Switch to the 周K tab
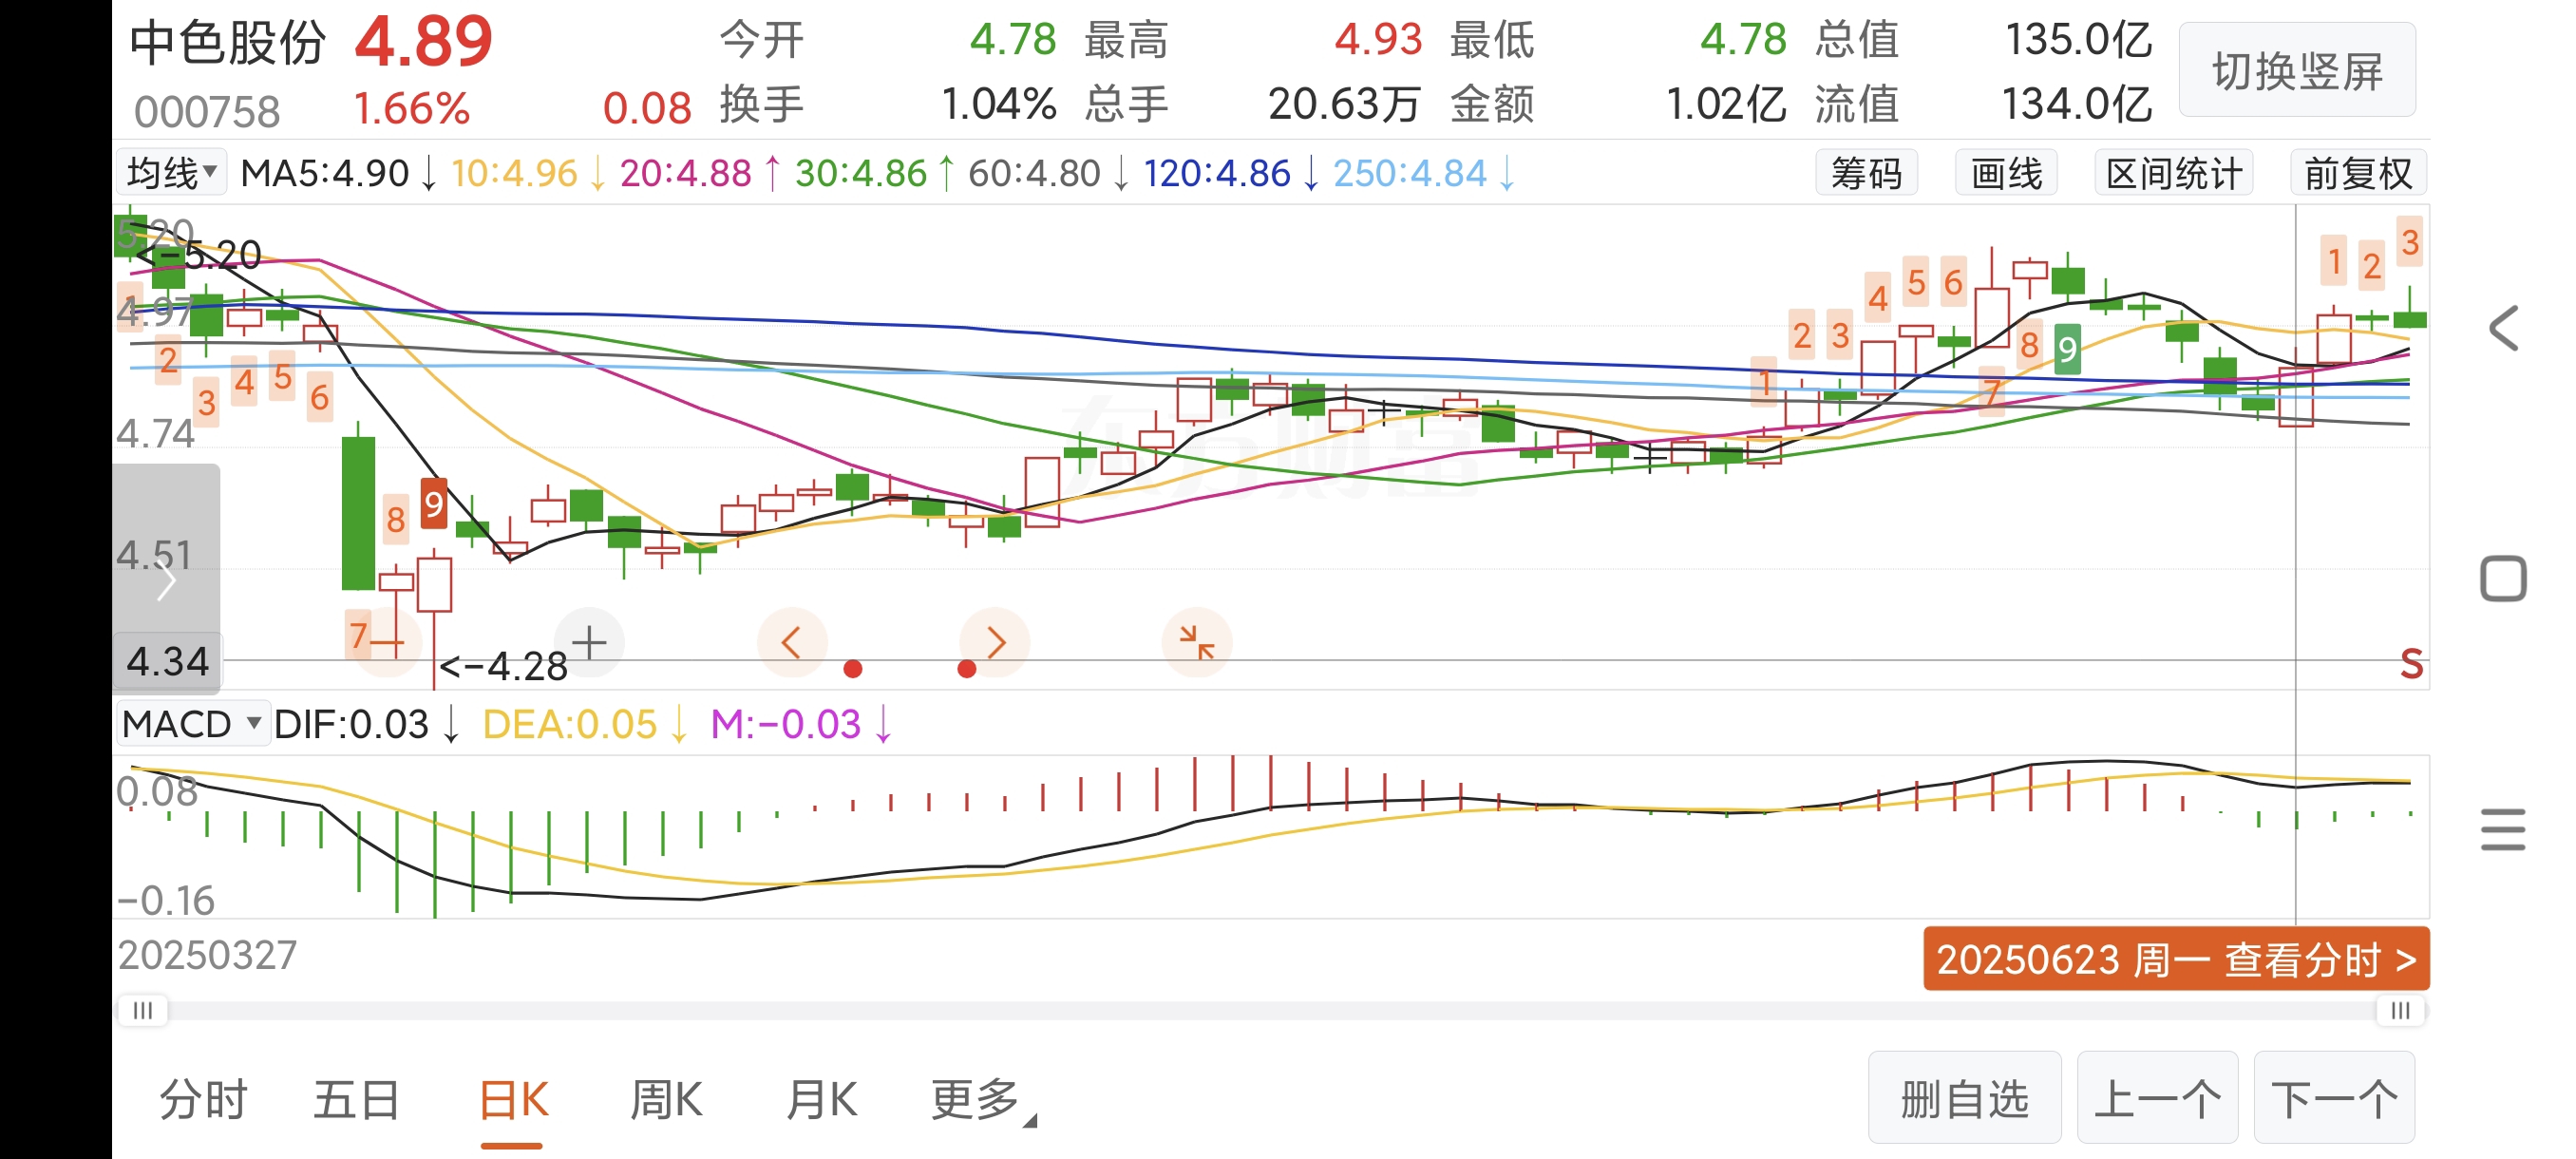Screen dimensions: 2576x1159 [666, 1100]
